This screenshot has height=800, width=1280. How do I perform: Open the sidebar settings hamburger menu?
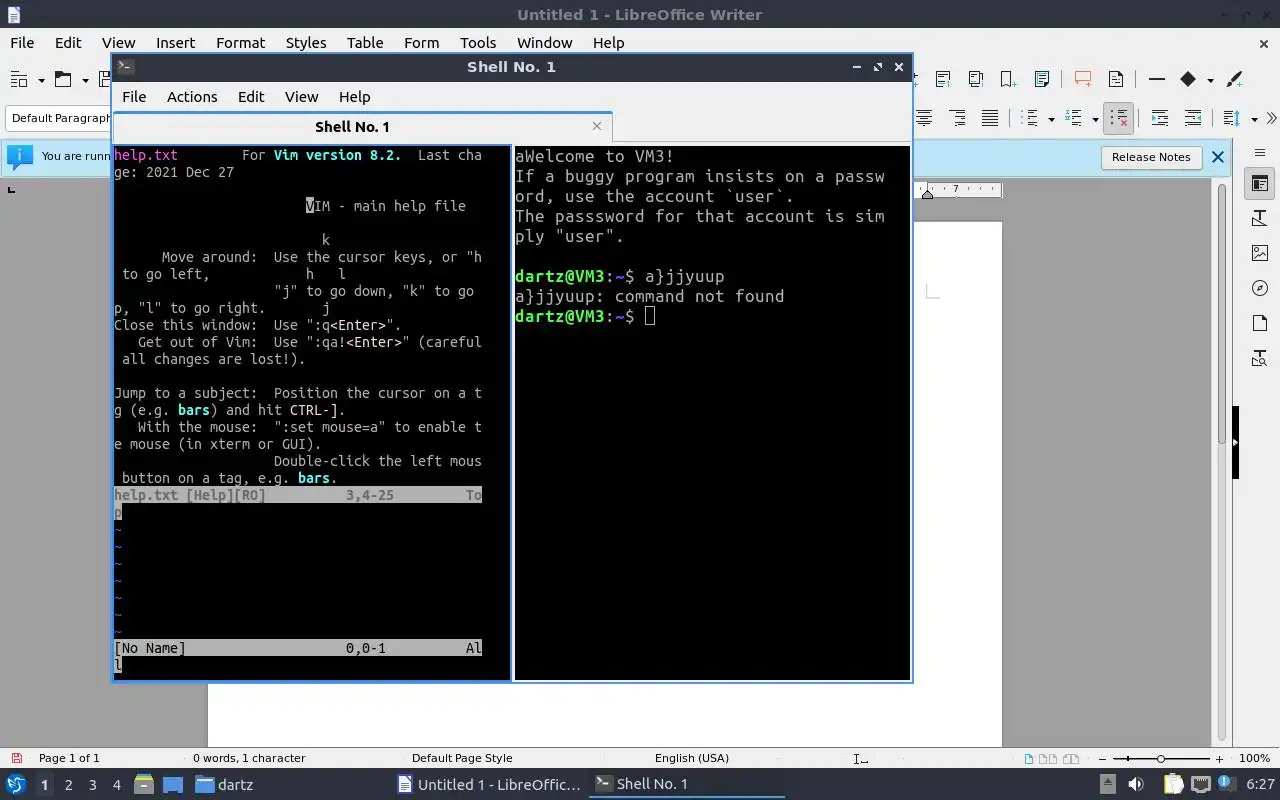1260,153
